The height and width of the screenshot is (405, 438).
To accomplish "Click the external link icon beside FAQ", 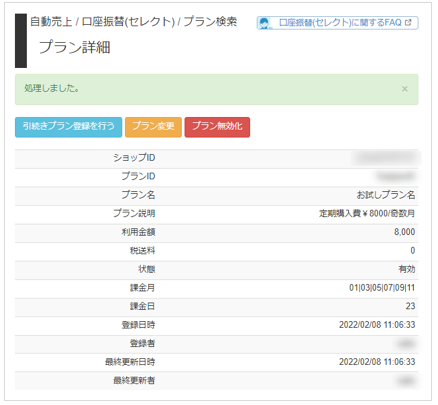I will tap(408, 23).
